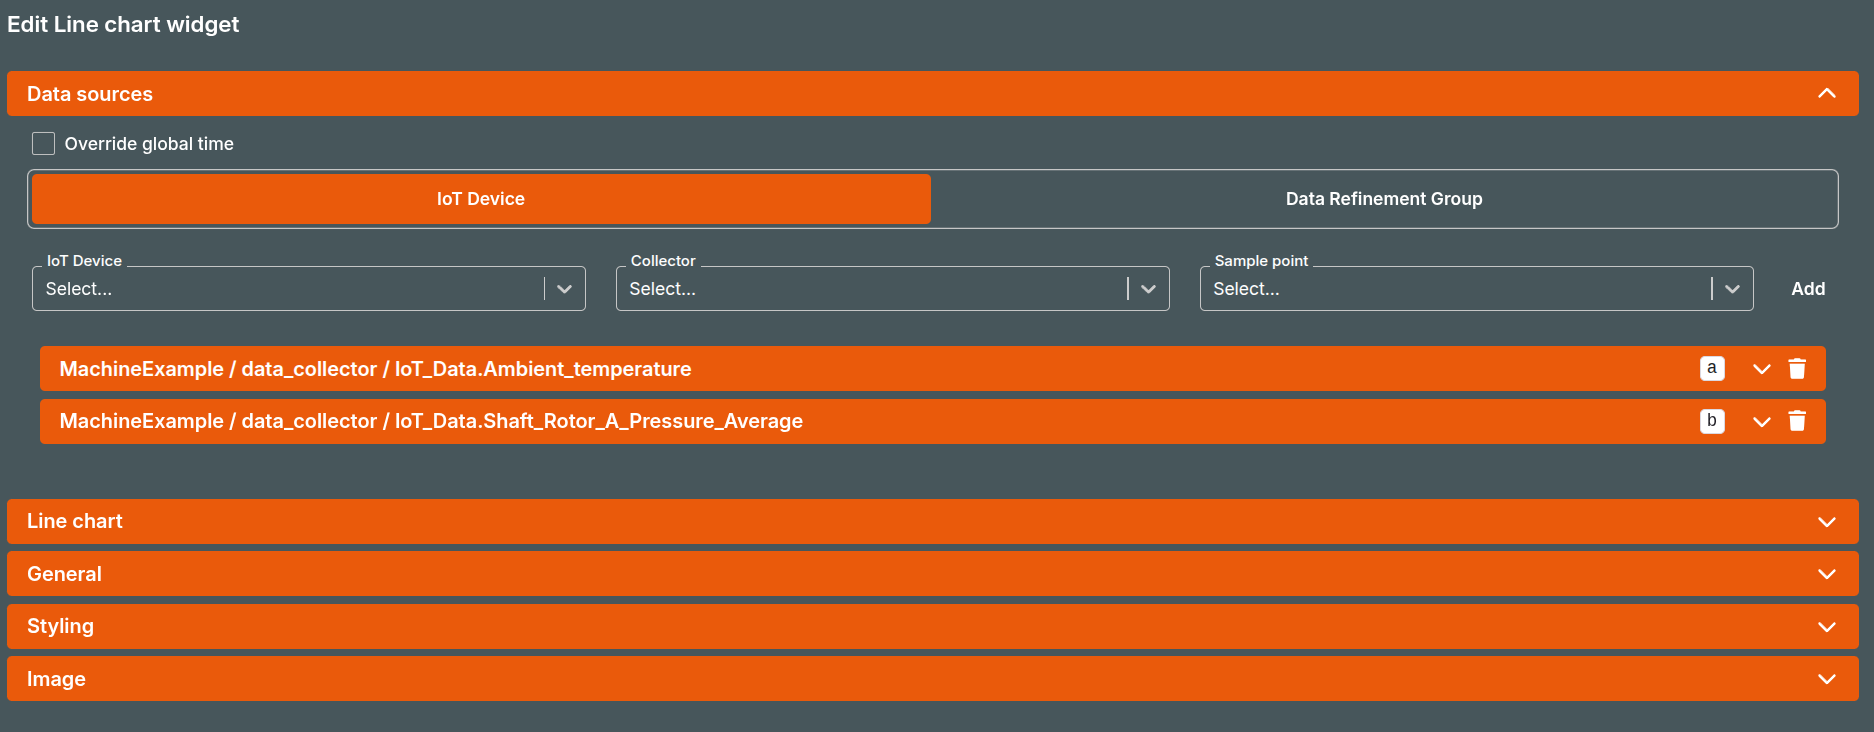The image size is (1874, 732).
Task: Open the IoT Device dropdown
Action: pyautogui.click(x=309, y=288)
